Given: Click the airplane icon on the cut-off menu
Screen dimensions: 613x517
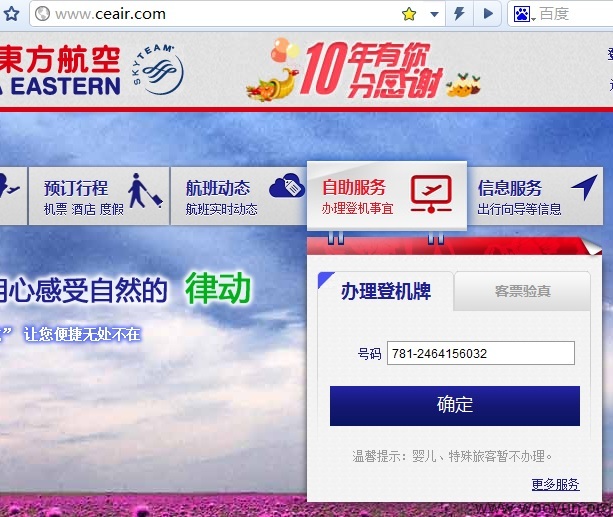Looking at the screenshot, I should point(9,187).
